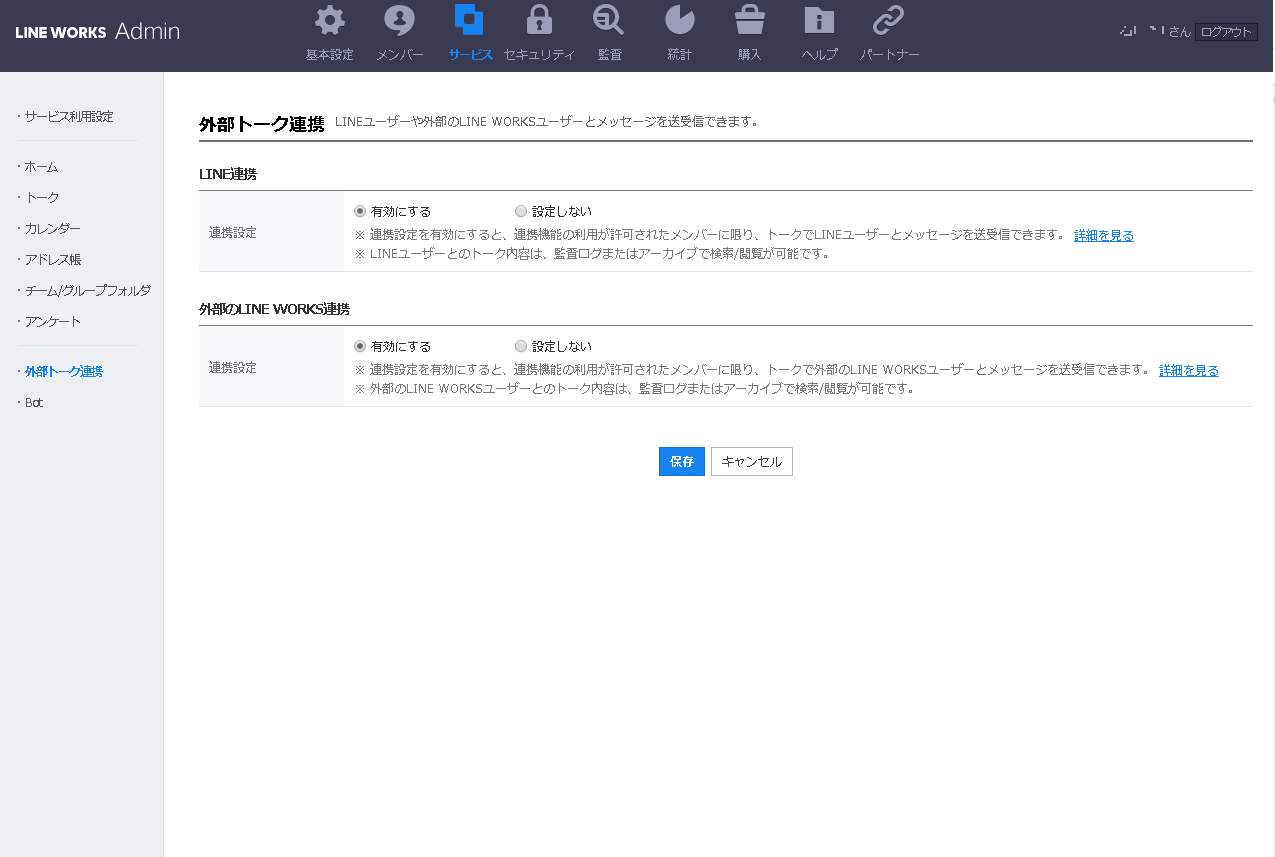Screen dimensions: 1275x857
Task: Open the Bot sidebar item
Action: tap(34, 403)
